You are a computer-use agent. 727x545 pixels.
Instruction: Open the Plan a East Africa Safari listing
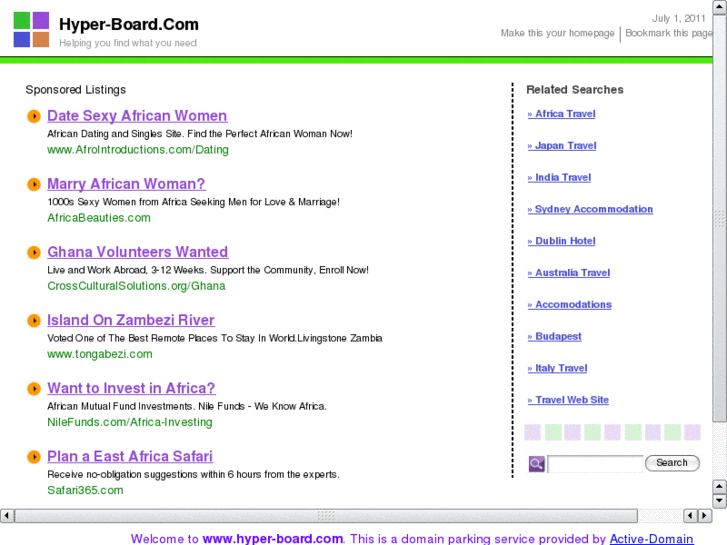pos(130,457)
